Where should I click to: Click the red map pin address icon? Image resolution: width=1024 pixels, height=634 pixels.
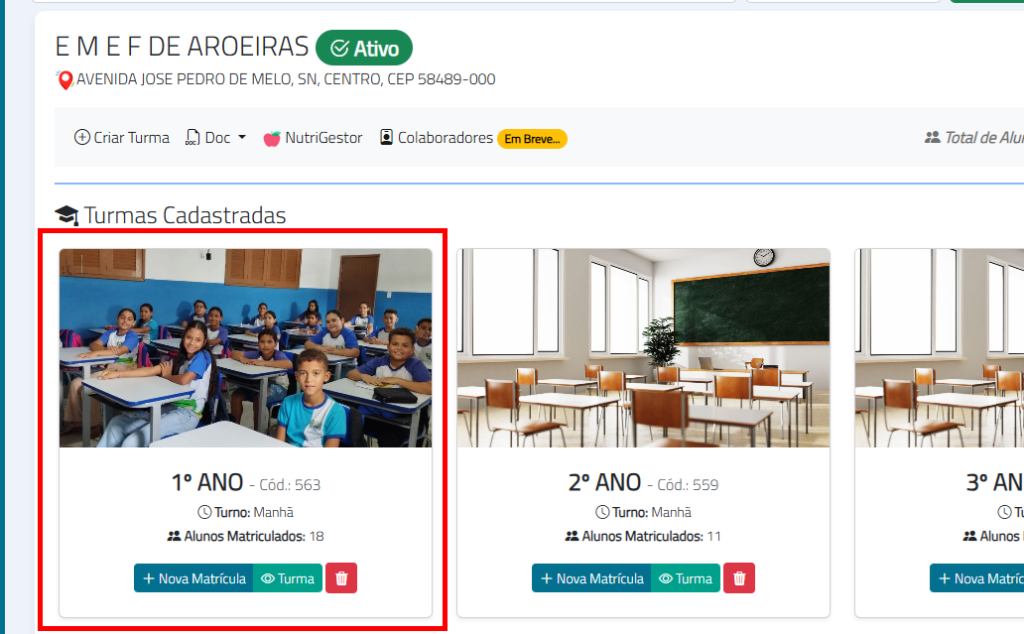(x=66, y=80)
